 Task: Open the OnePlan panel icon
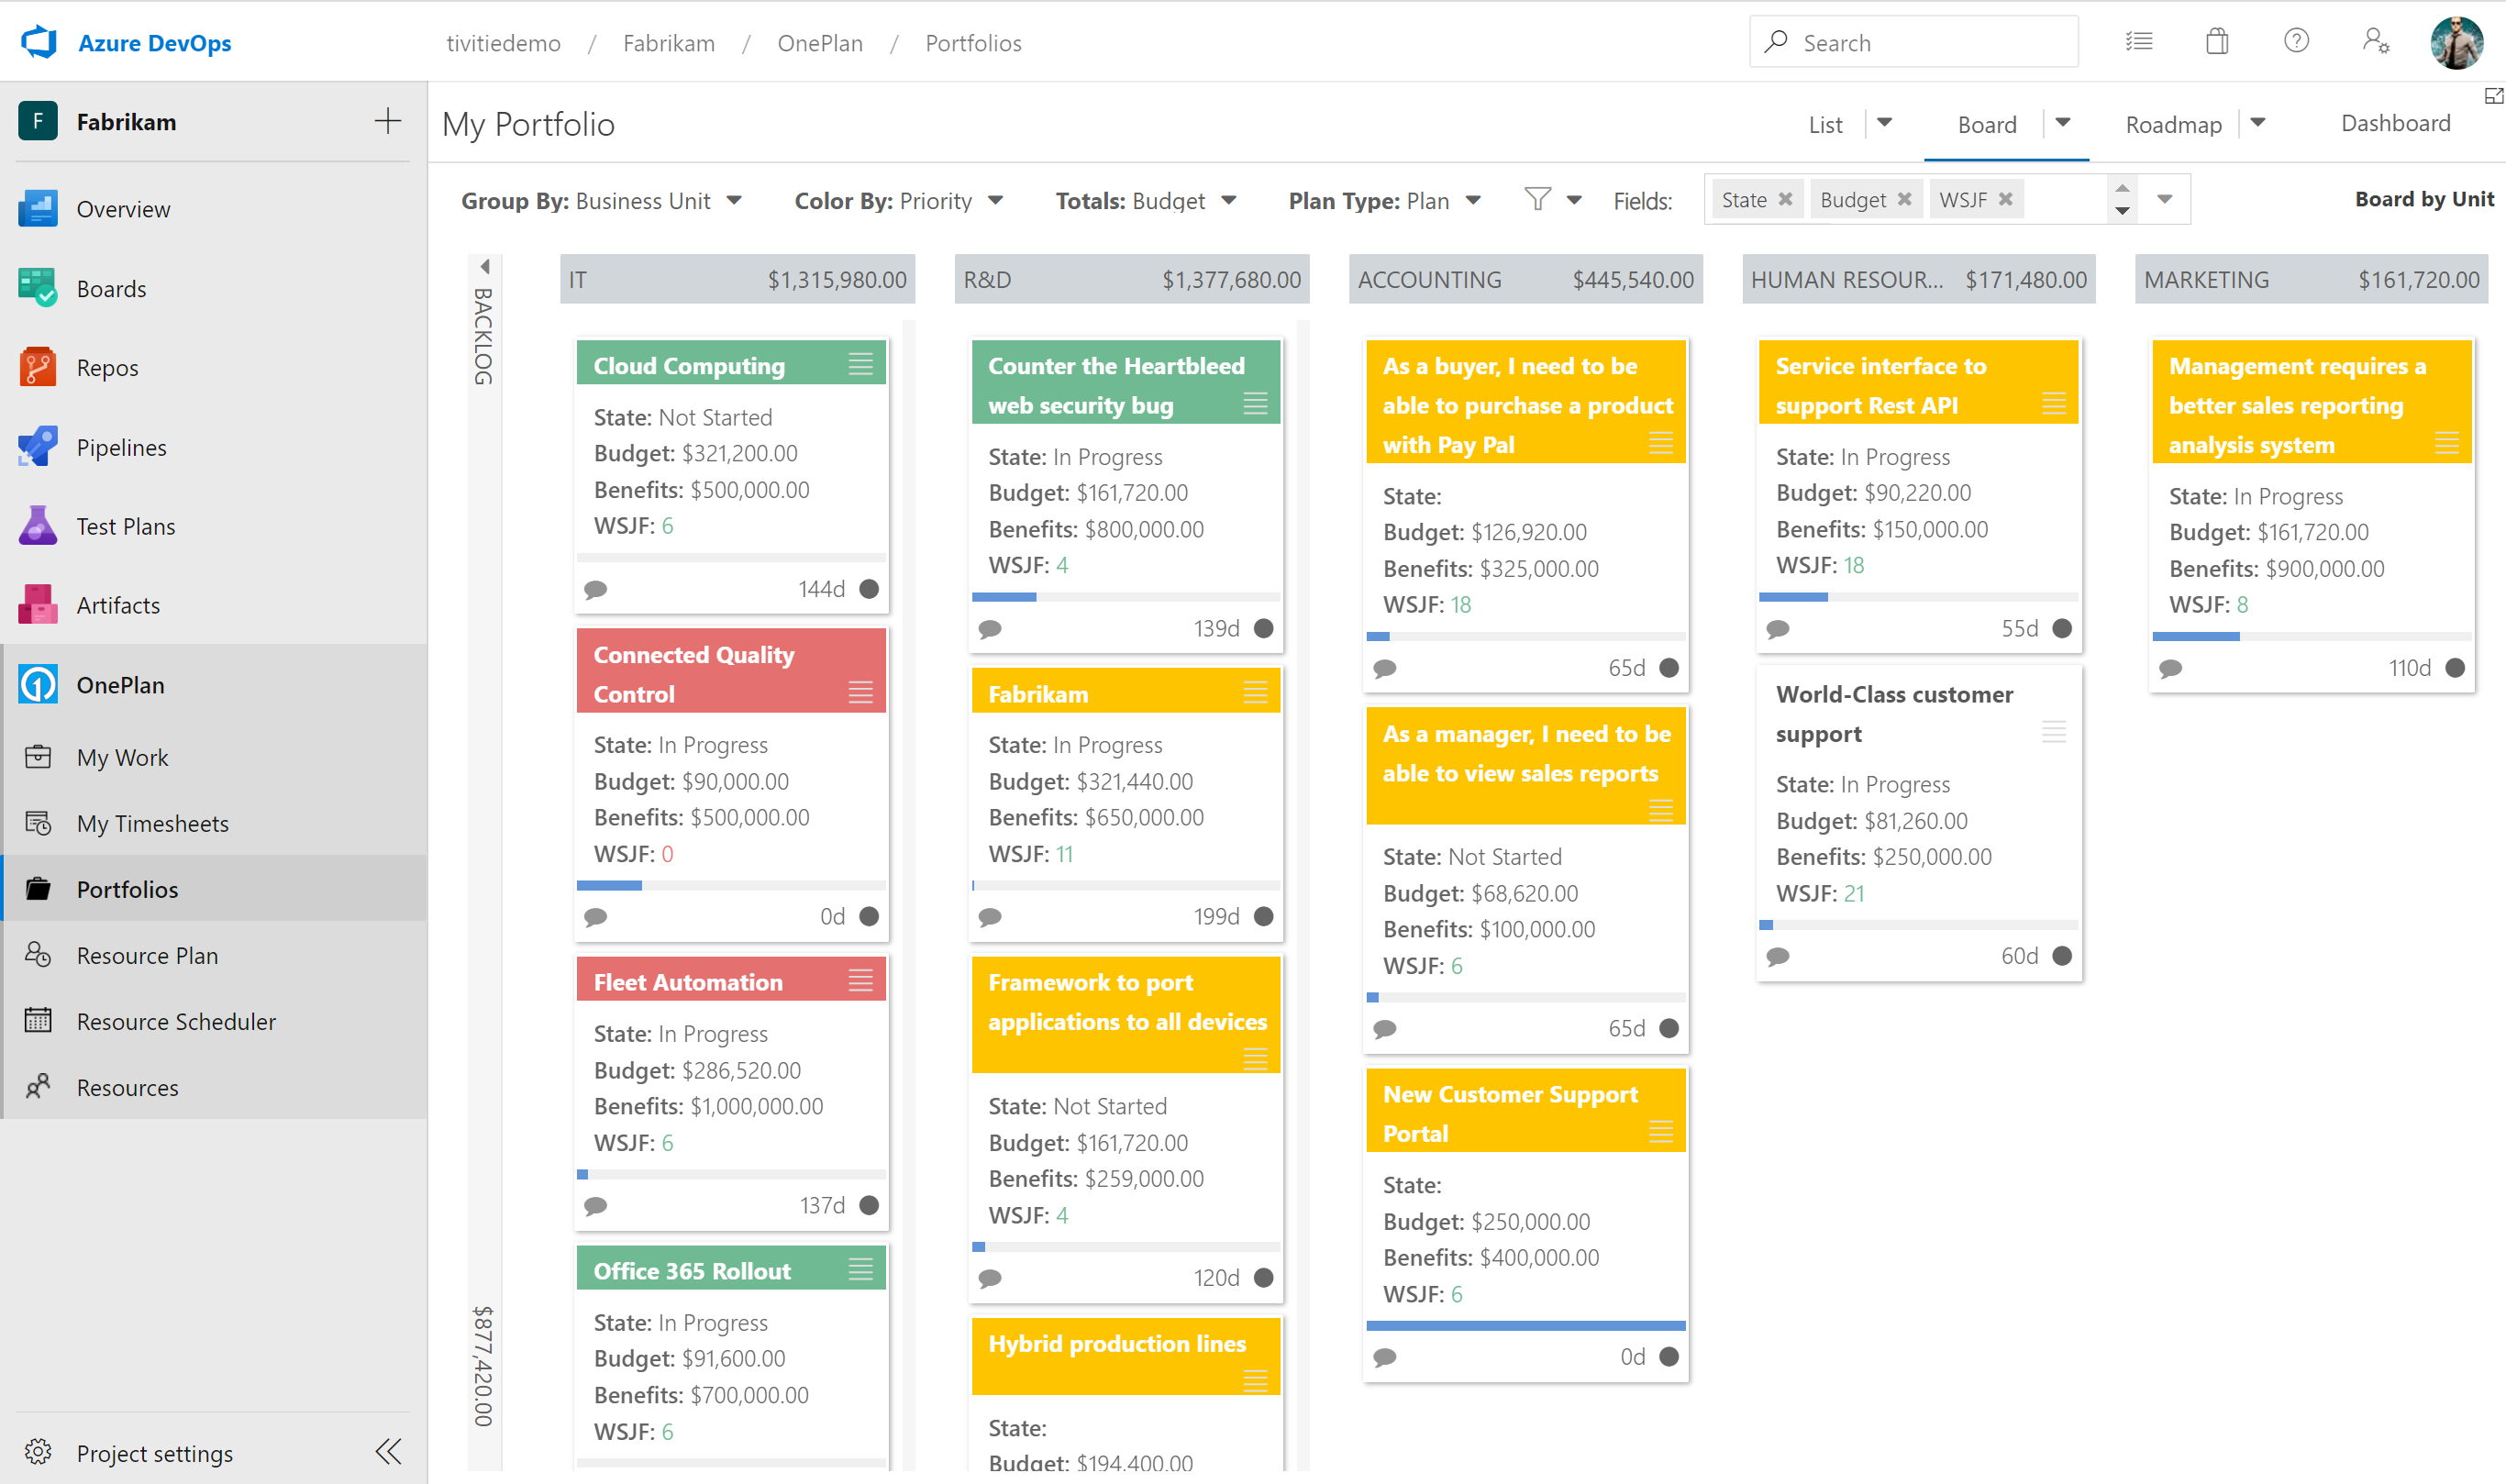click(38, 684)
